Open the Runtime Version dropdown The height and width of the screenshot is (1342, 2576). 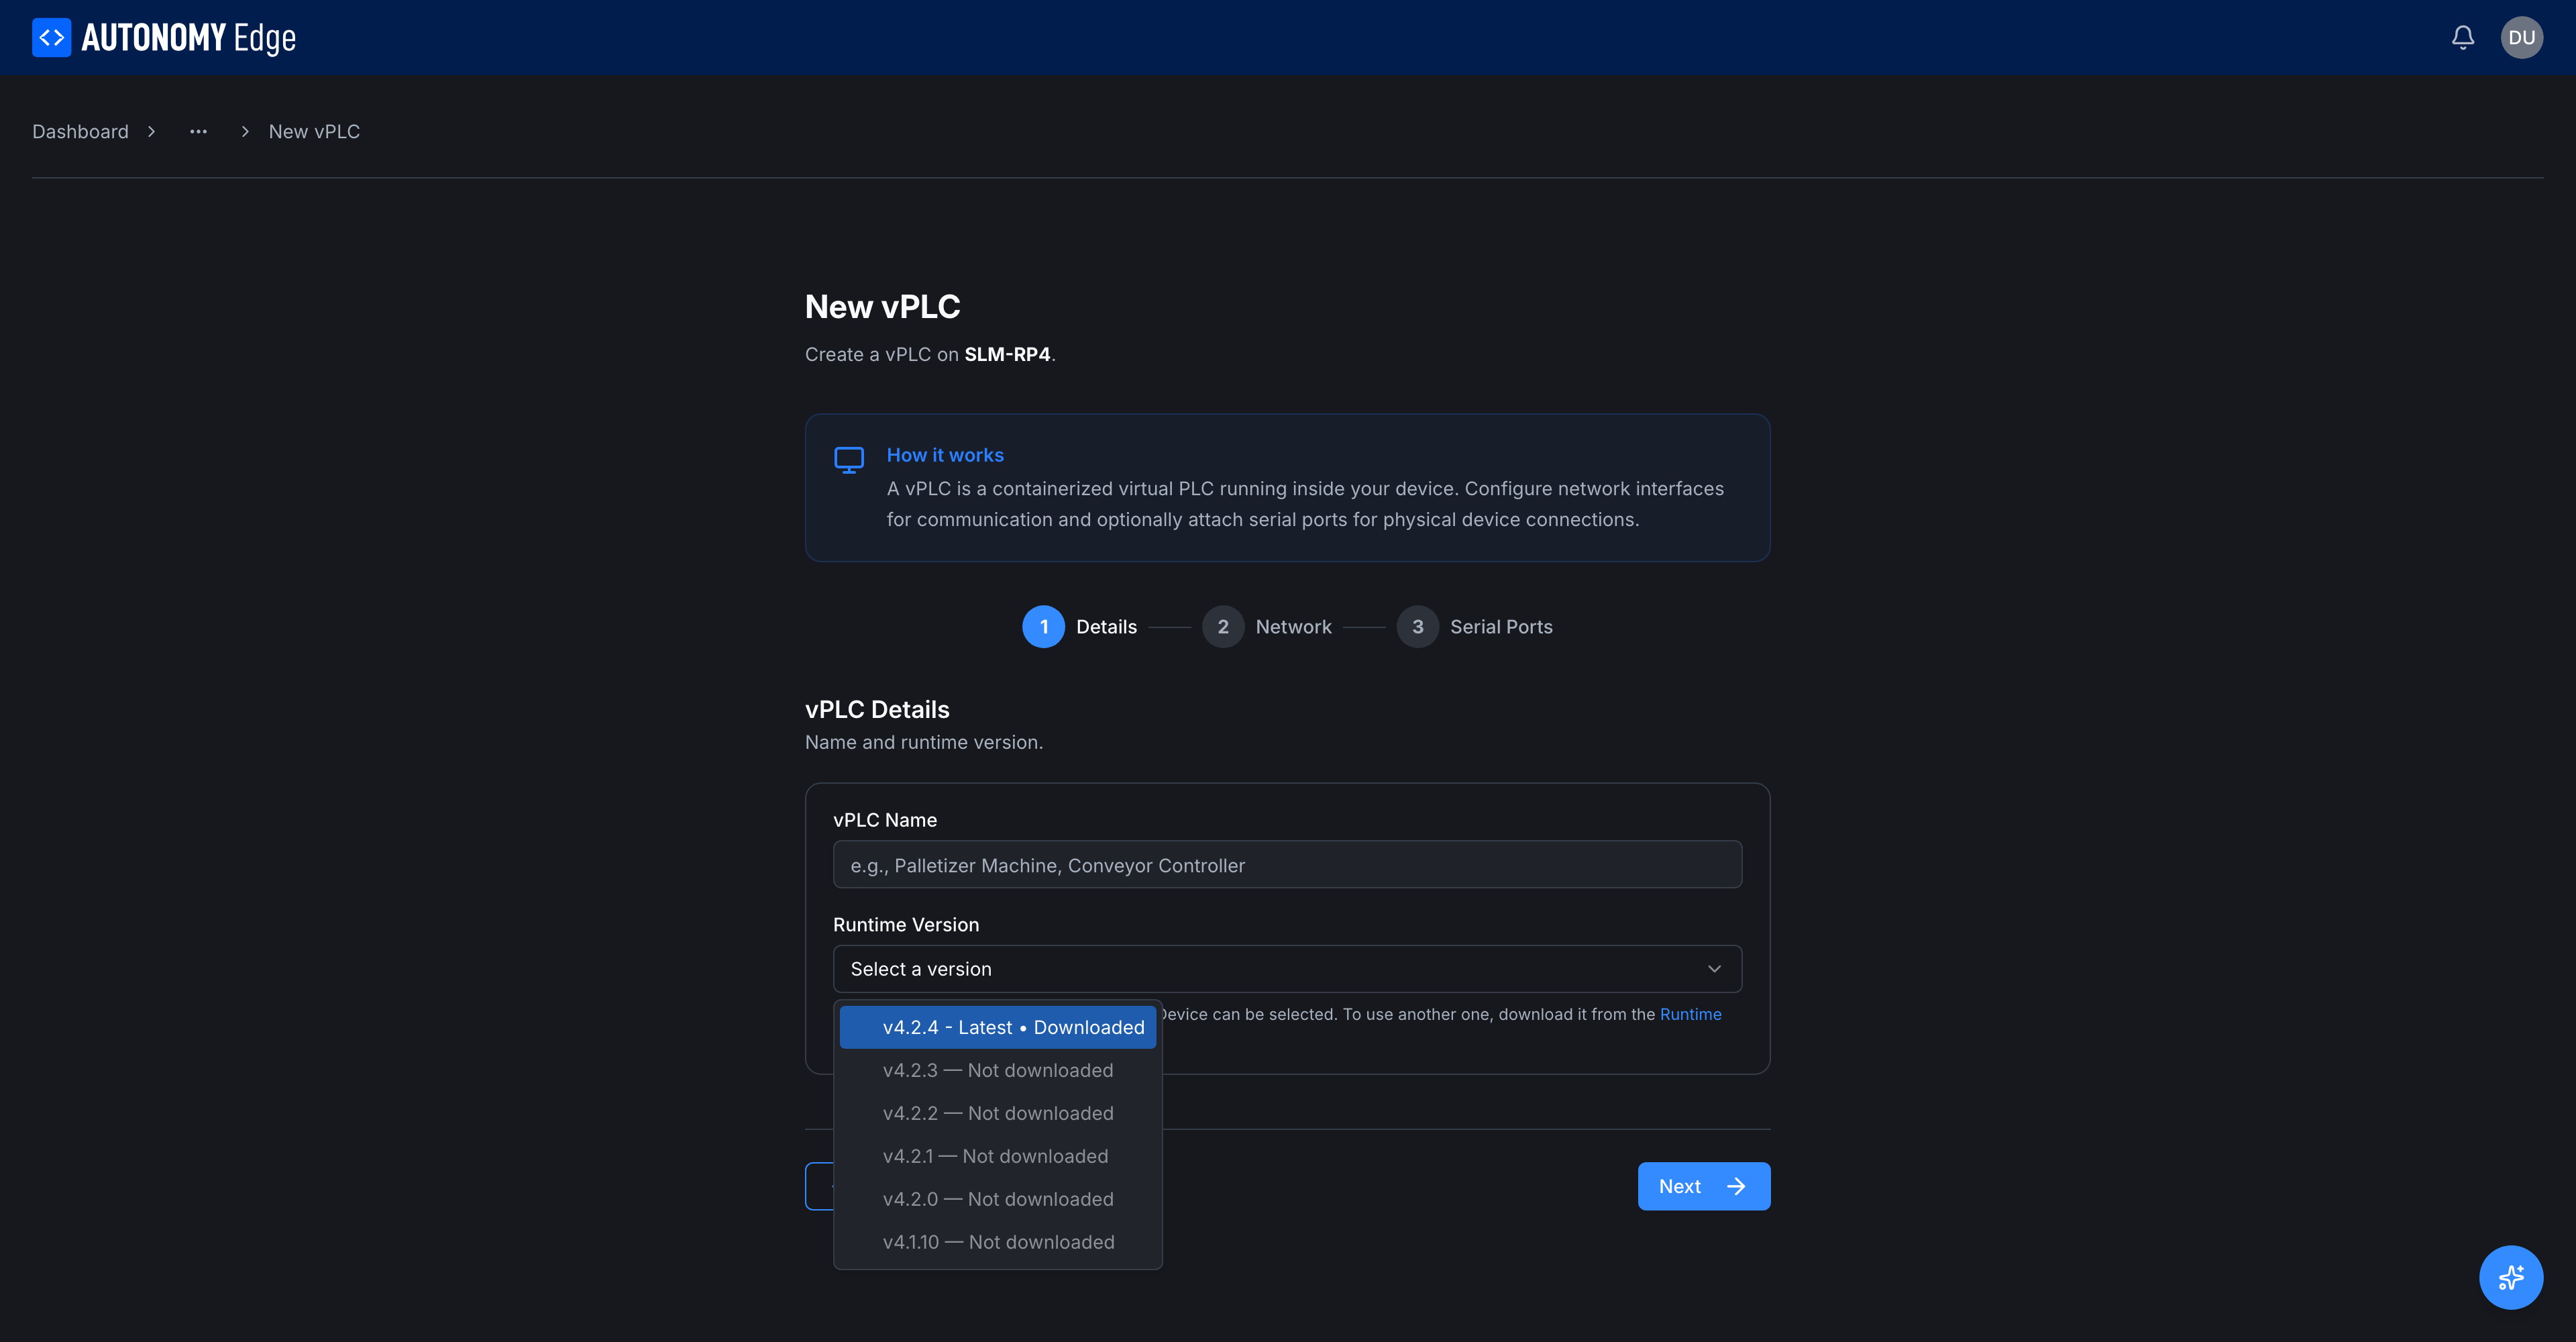[1287, 969]
